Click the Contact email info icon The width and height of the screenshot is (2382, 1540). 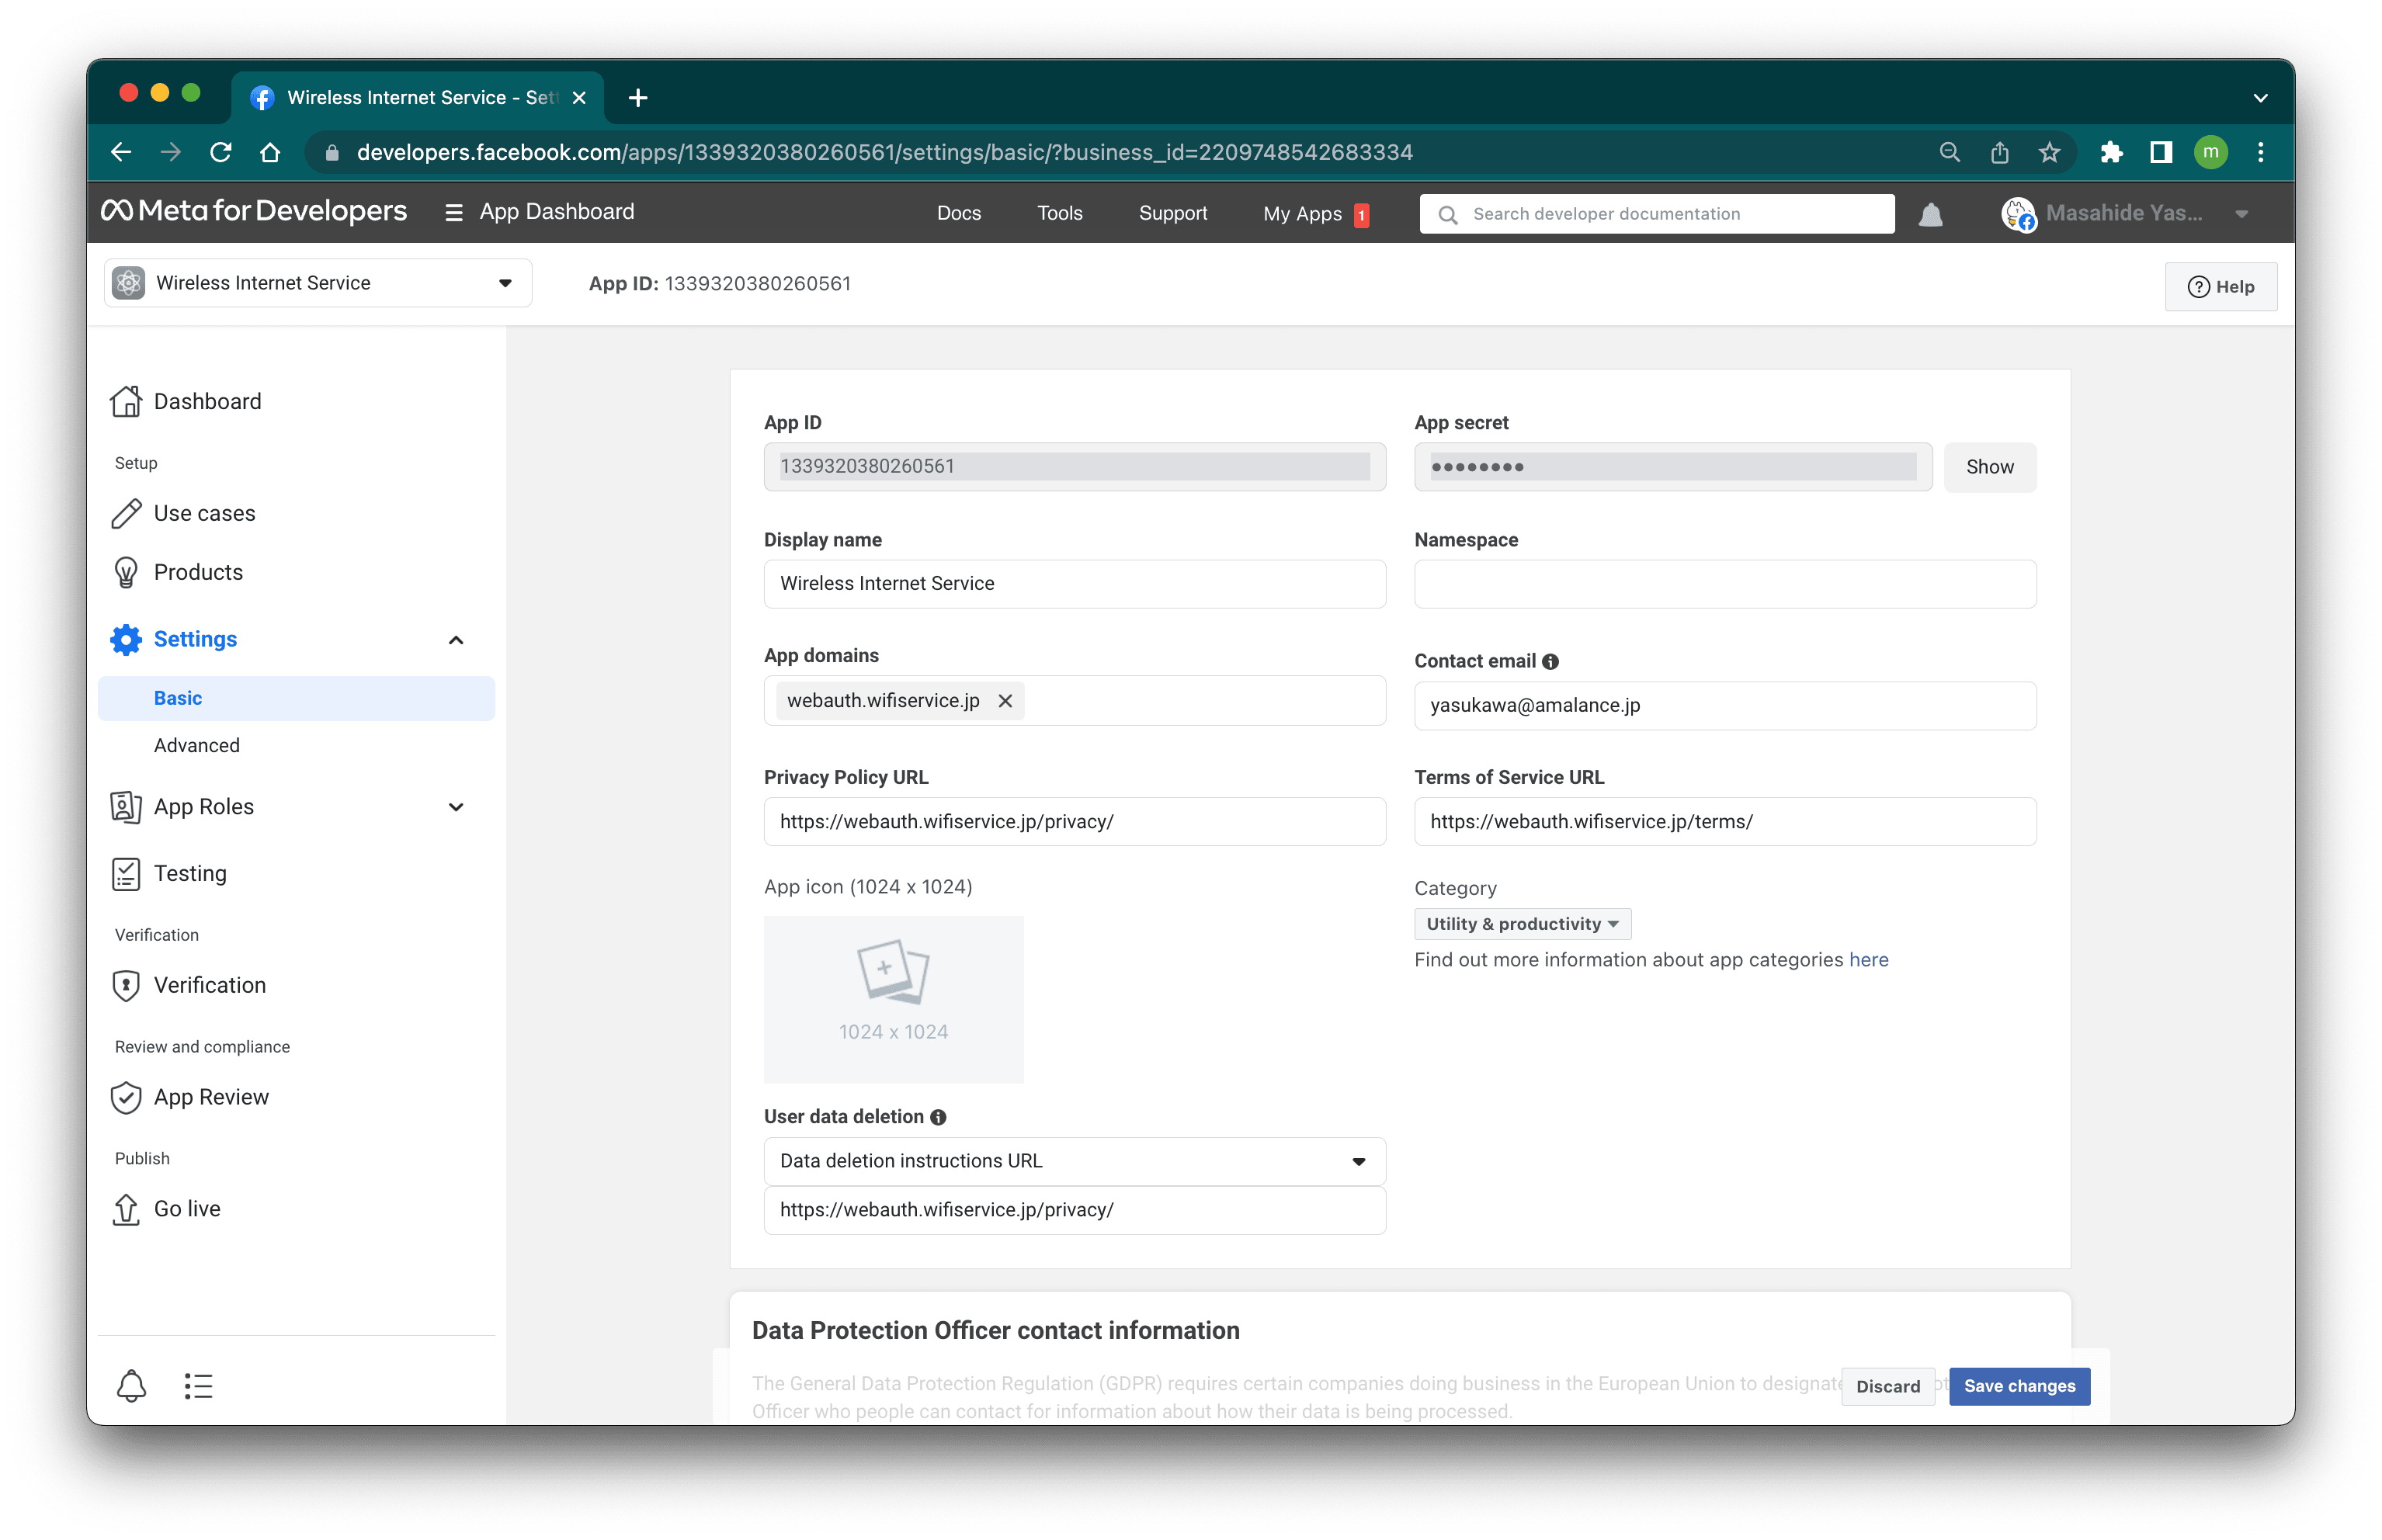(x=1550, y=661)
